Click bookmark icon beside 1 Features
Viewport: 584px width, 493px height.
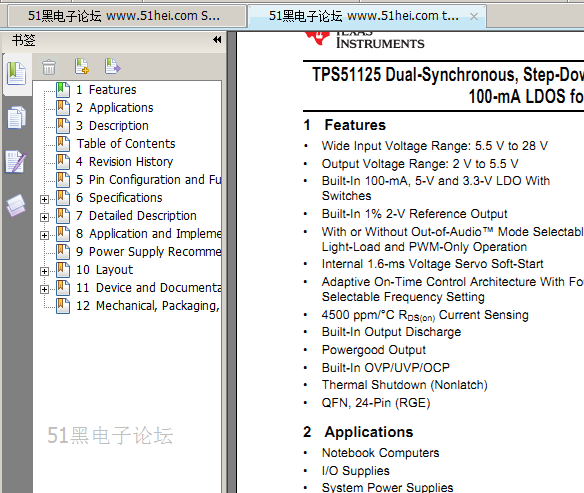click(63, 90)
